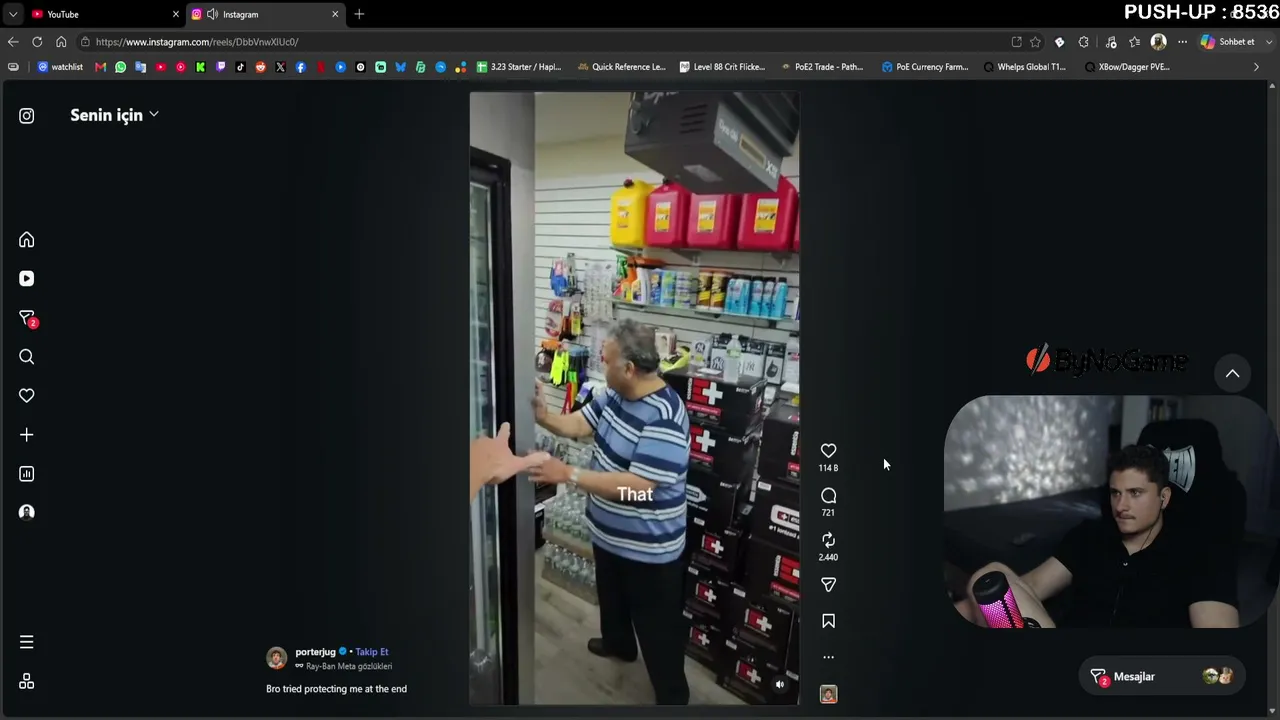
Task: Open the reel's comments icon
Action: [828, 496]
